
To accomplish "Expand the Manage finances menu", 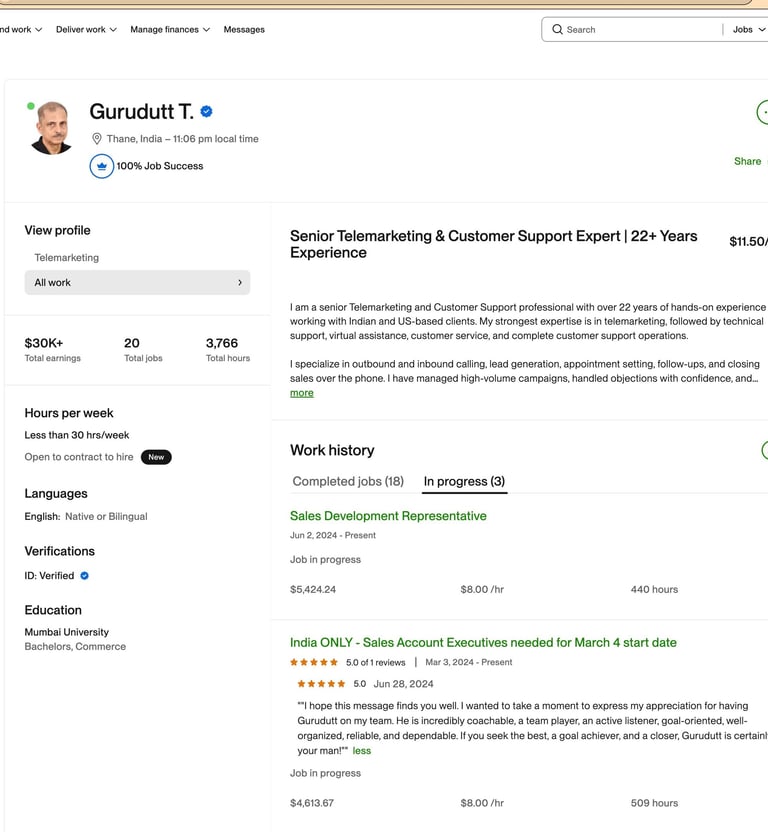I will click(170, 30).
